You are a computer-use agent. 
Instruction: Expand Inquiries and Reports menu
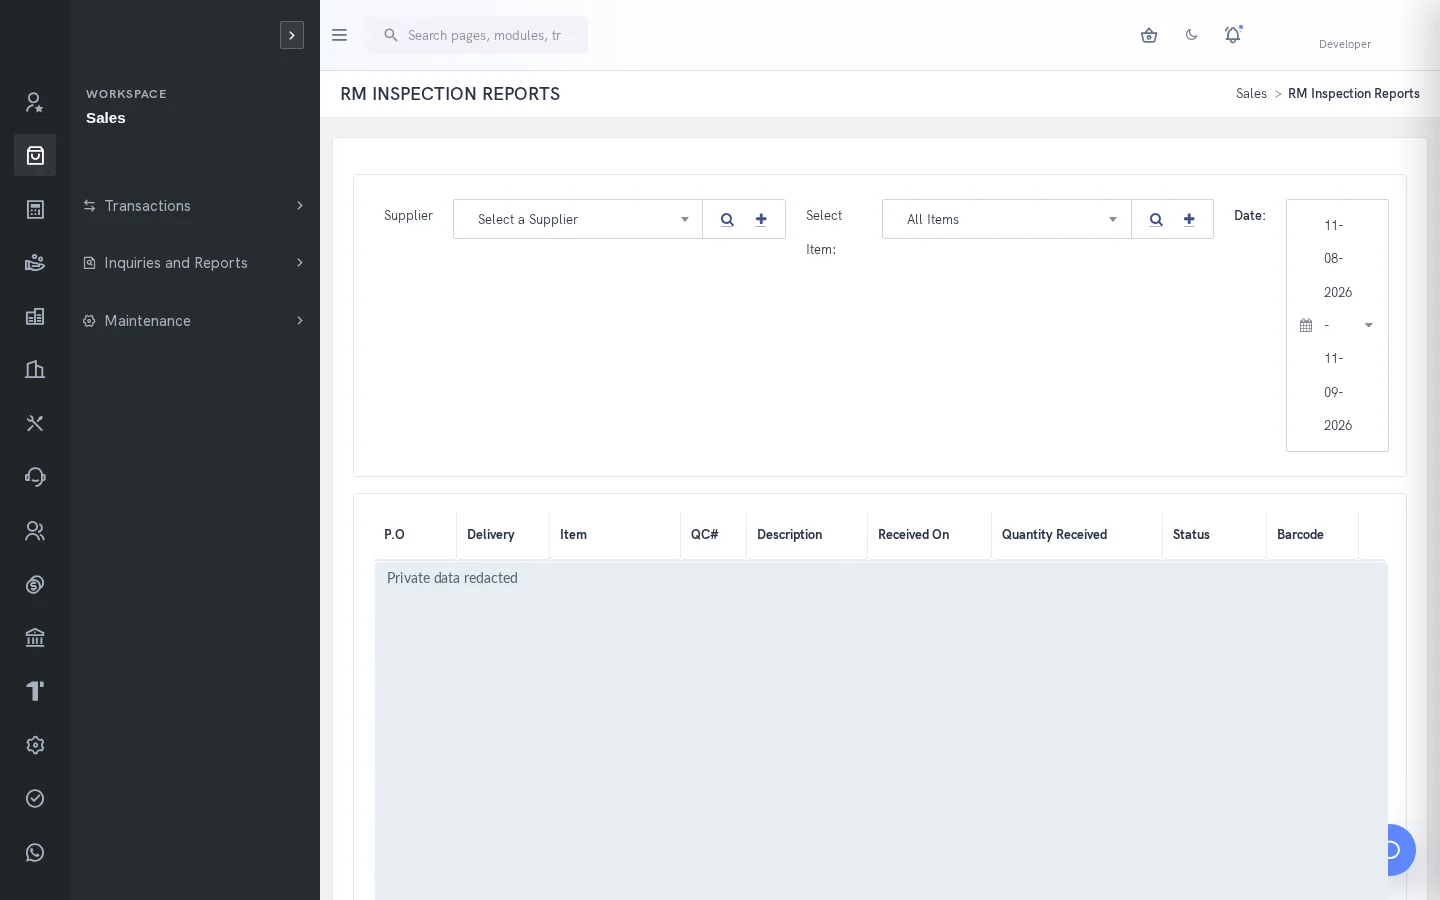194,263
